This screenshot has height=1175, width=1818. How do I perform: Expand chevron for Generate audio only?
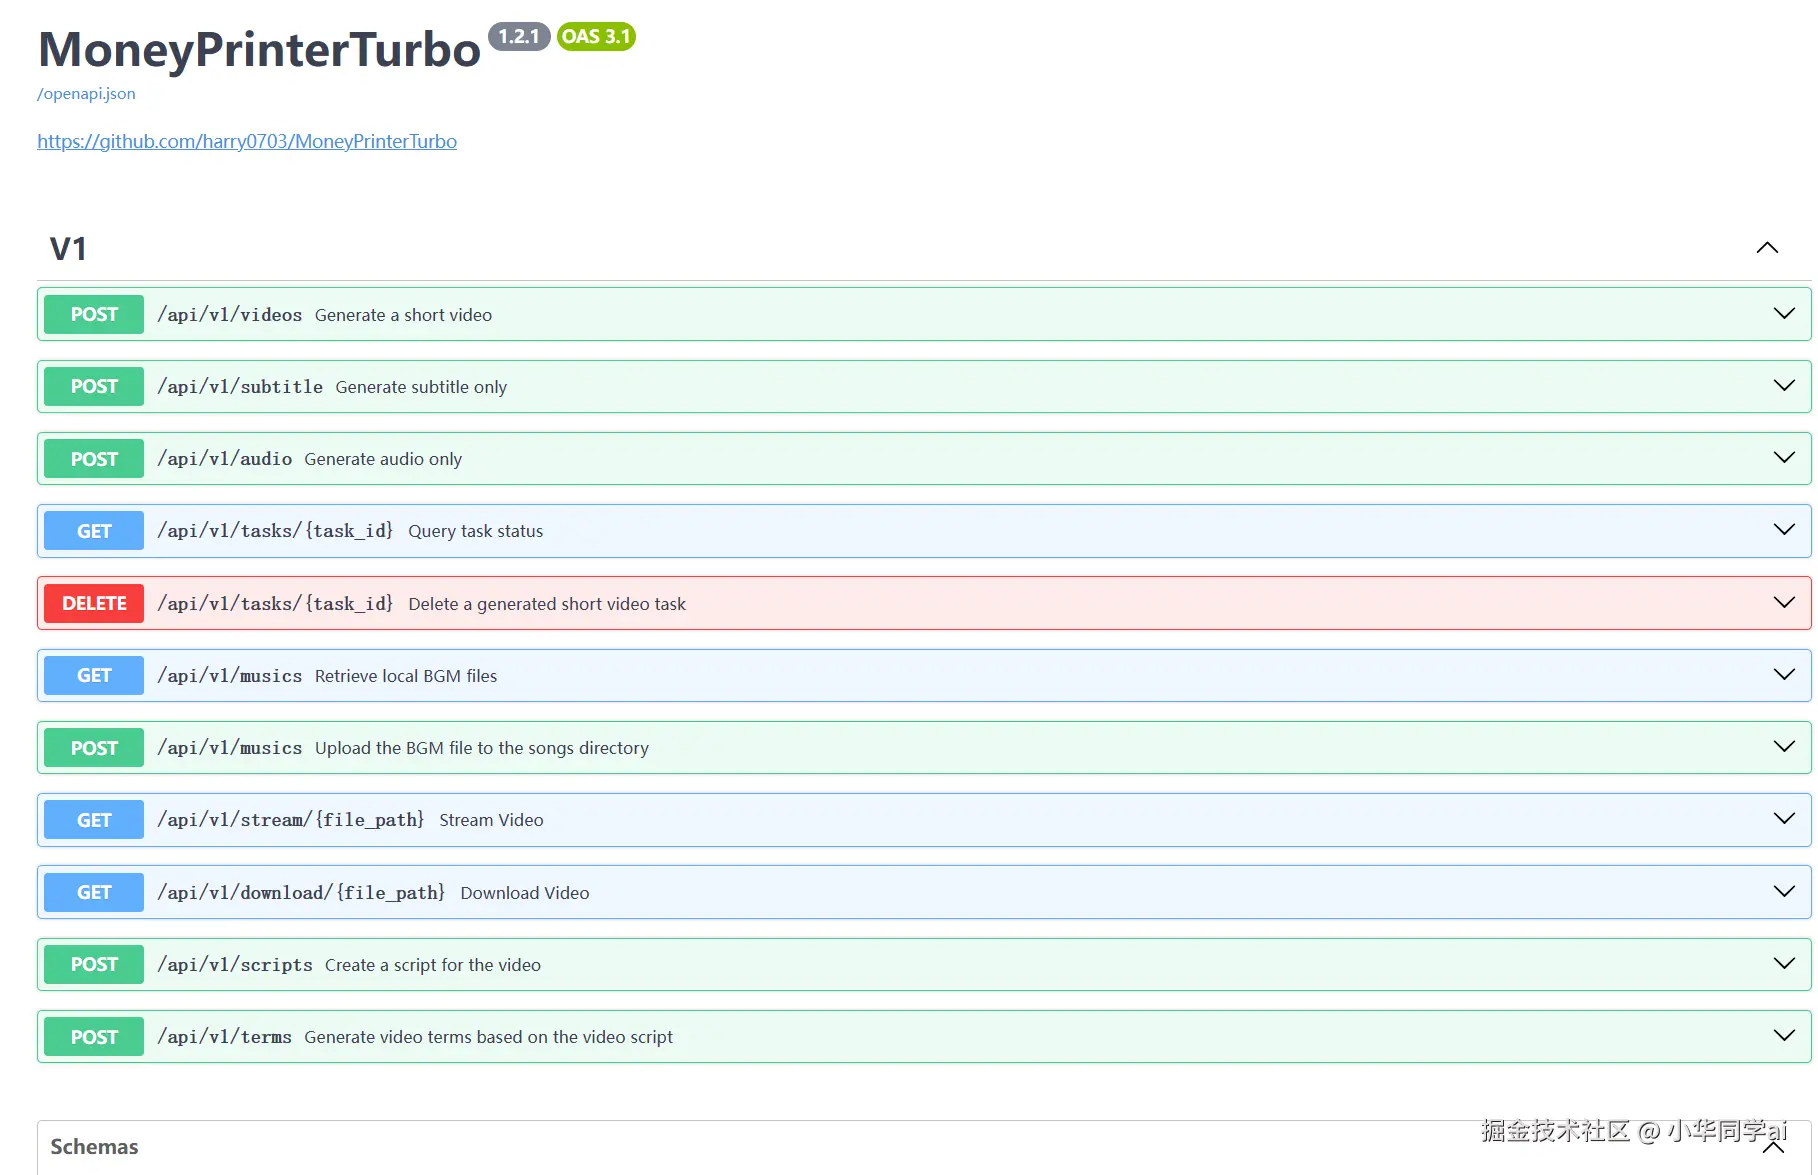pyautogui.click(x=1784, y=457)
